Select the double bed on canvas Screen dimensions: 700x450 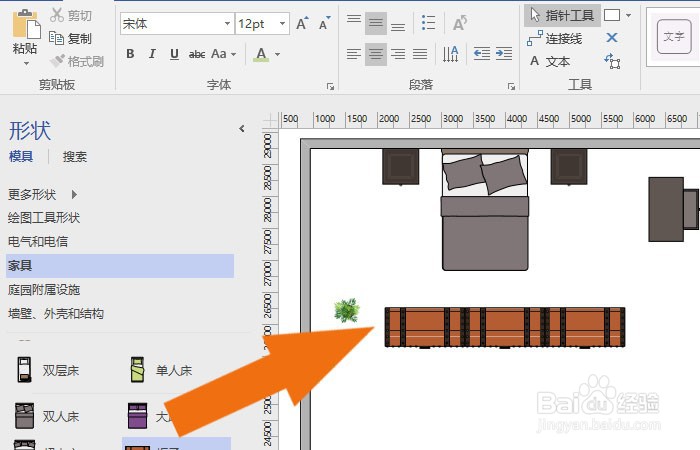[x=485, y=209]
